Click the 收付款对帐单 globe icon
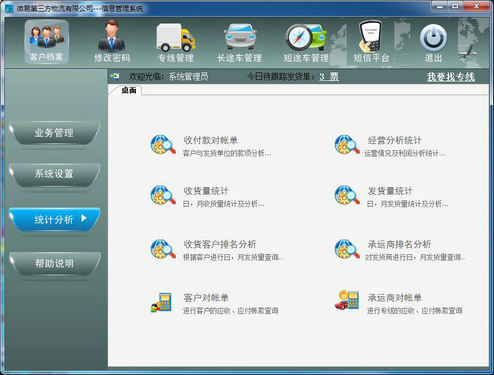Image resolution: width=494 pixels, height=375 pixels. point(162,145)
